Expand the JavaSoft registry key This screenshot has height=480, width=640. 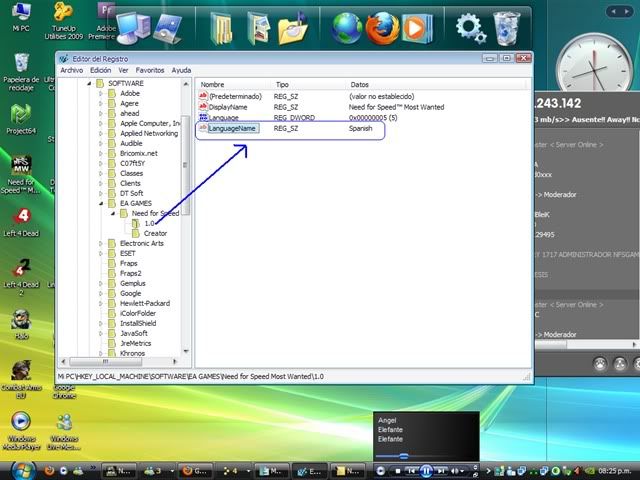coord(101,333)
